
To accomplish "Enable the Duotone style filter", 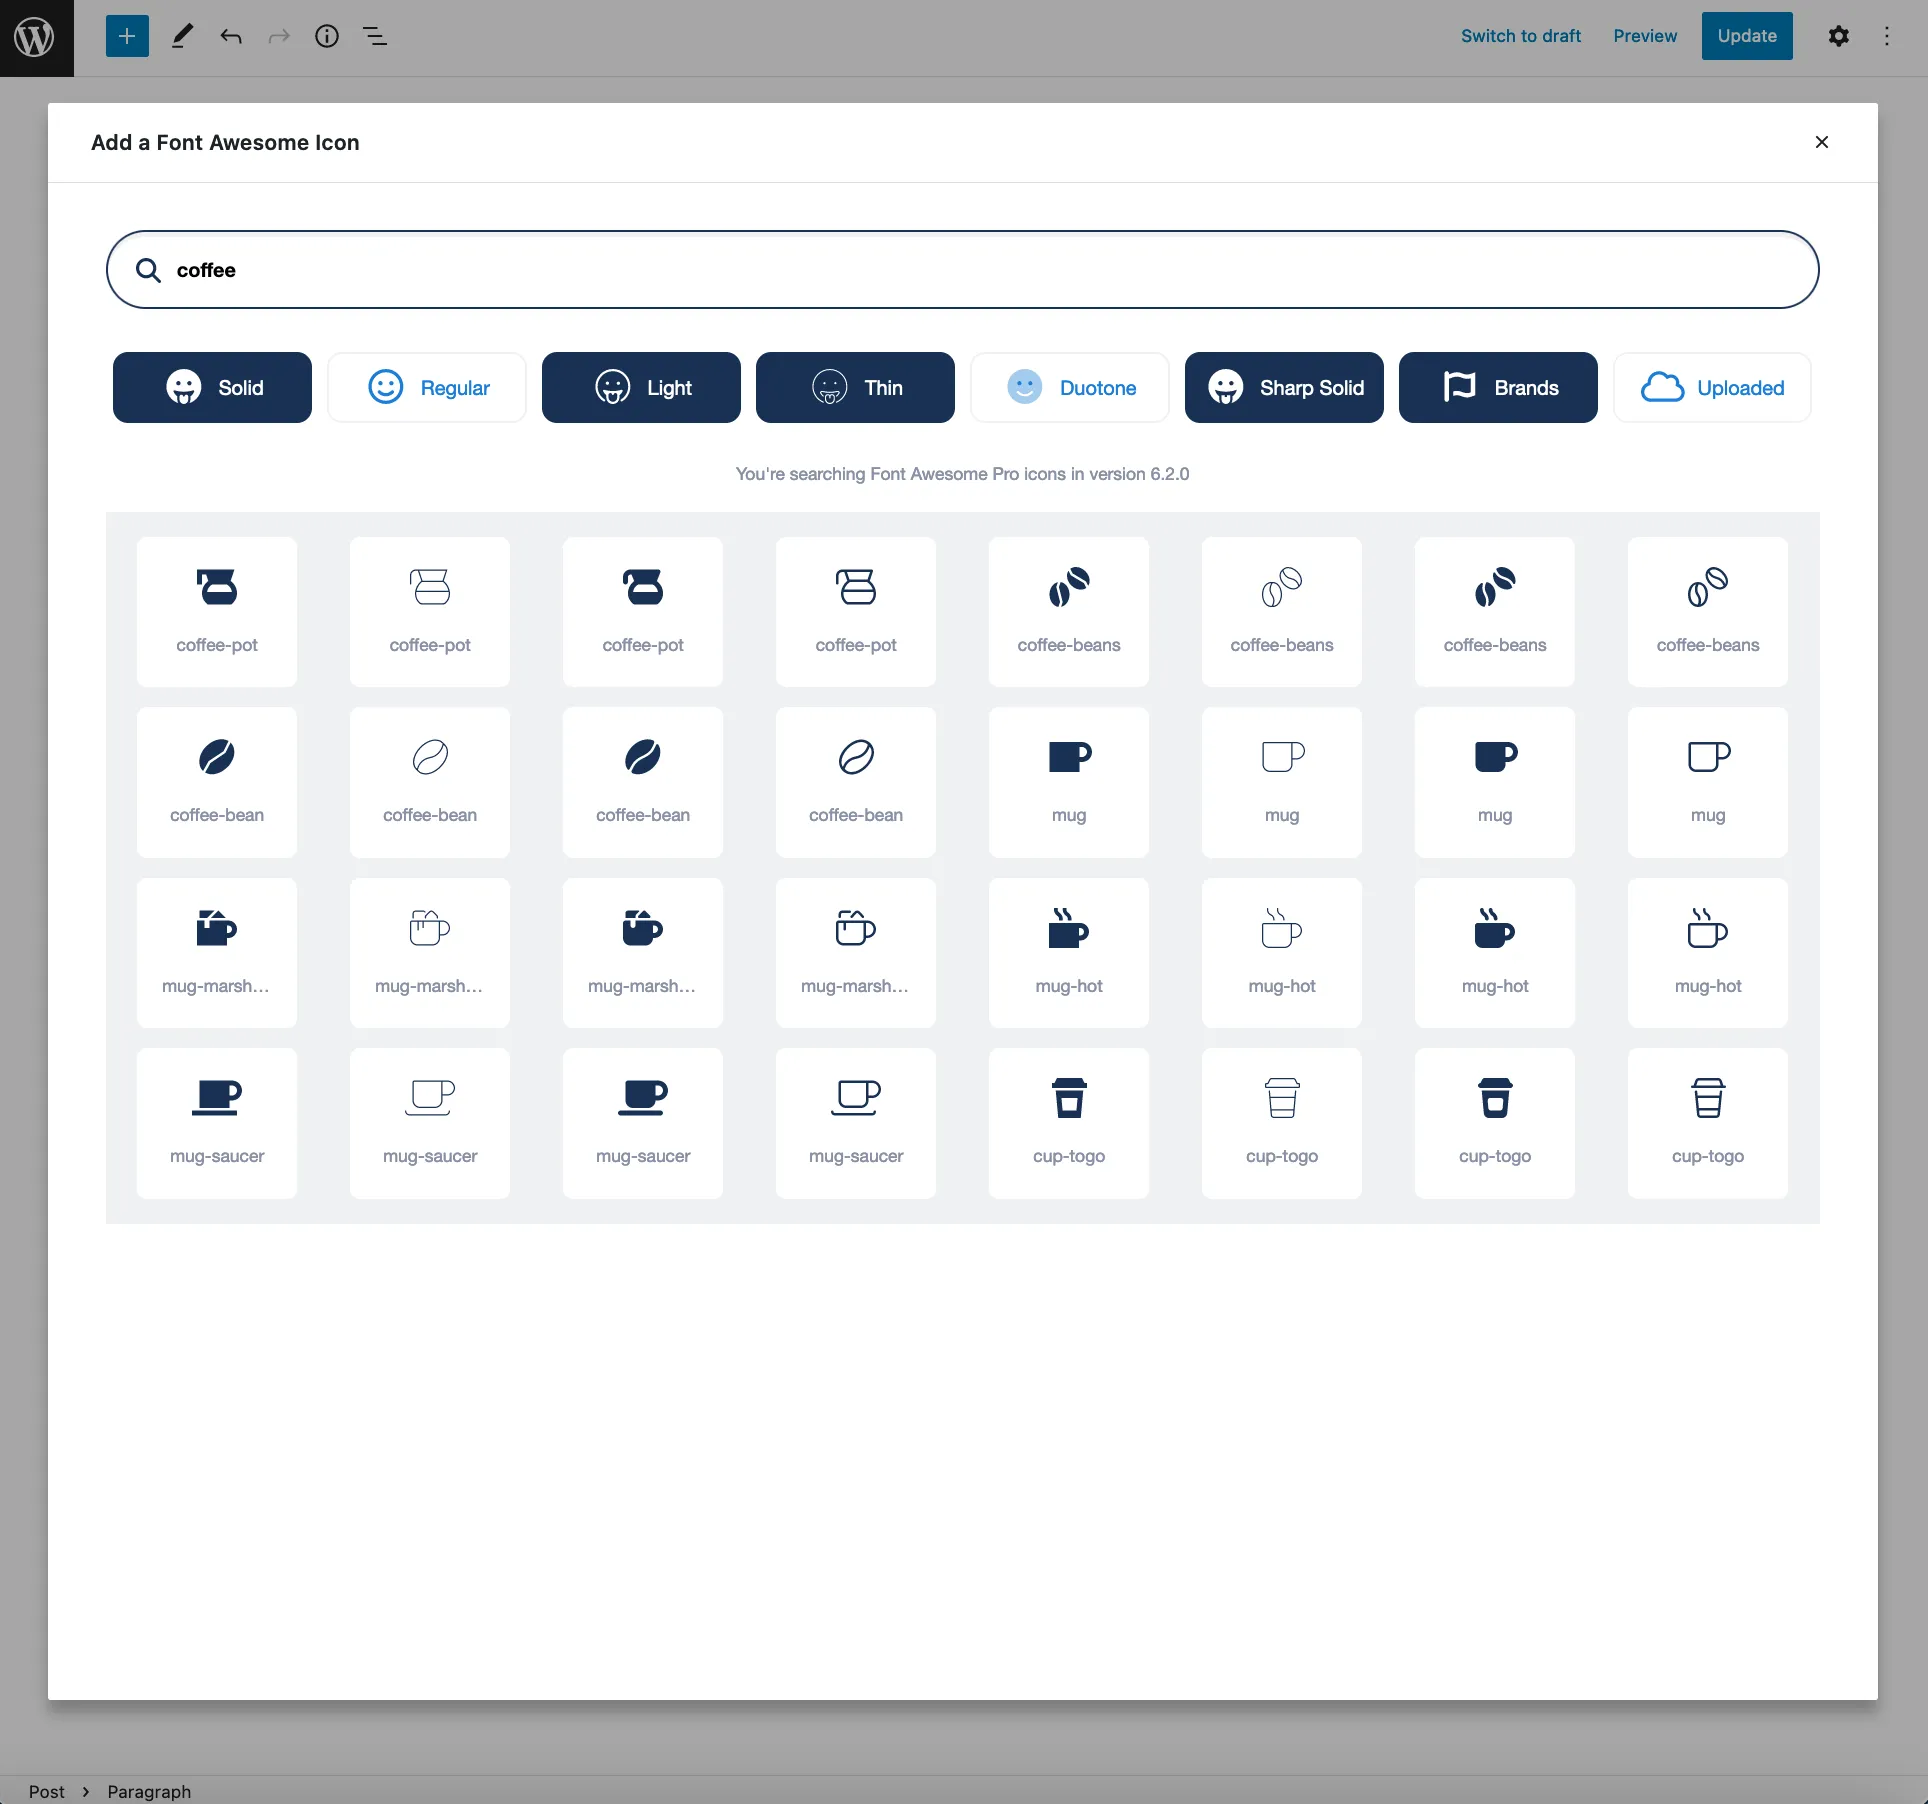I will 1070,387.
